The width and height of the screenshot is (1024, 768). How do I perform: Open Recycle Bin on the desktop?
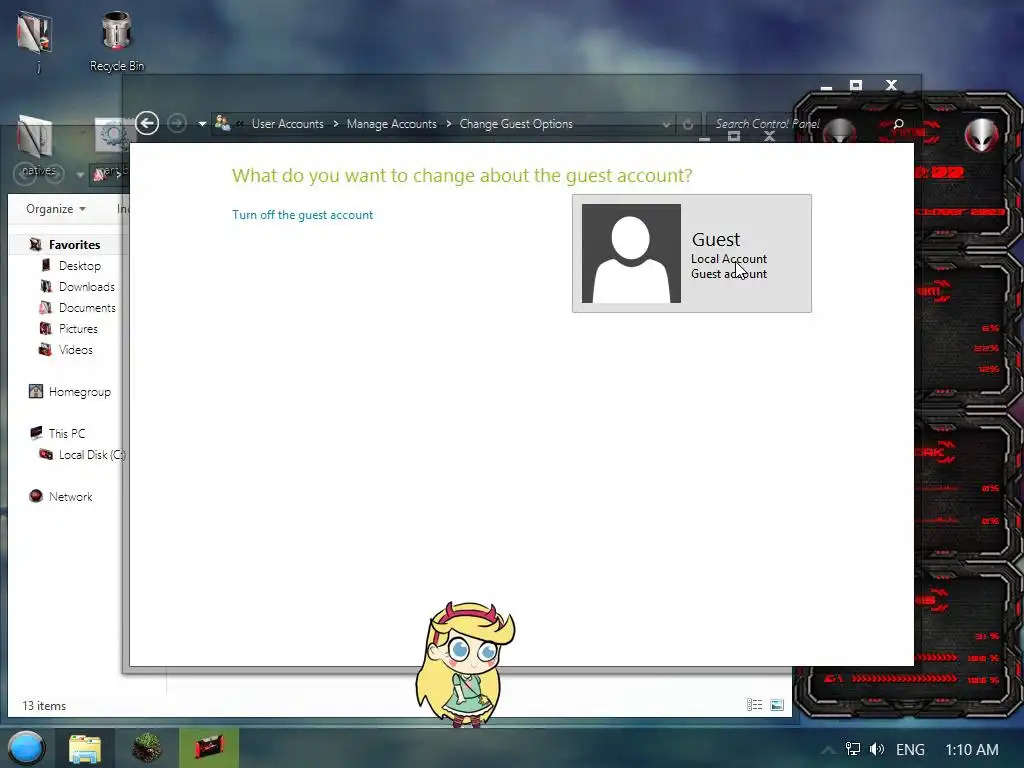coord(117,40)
